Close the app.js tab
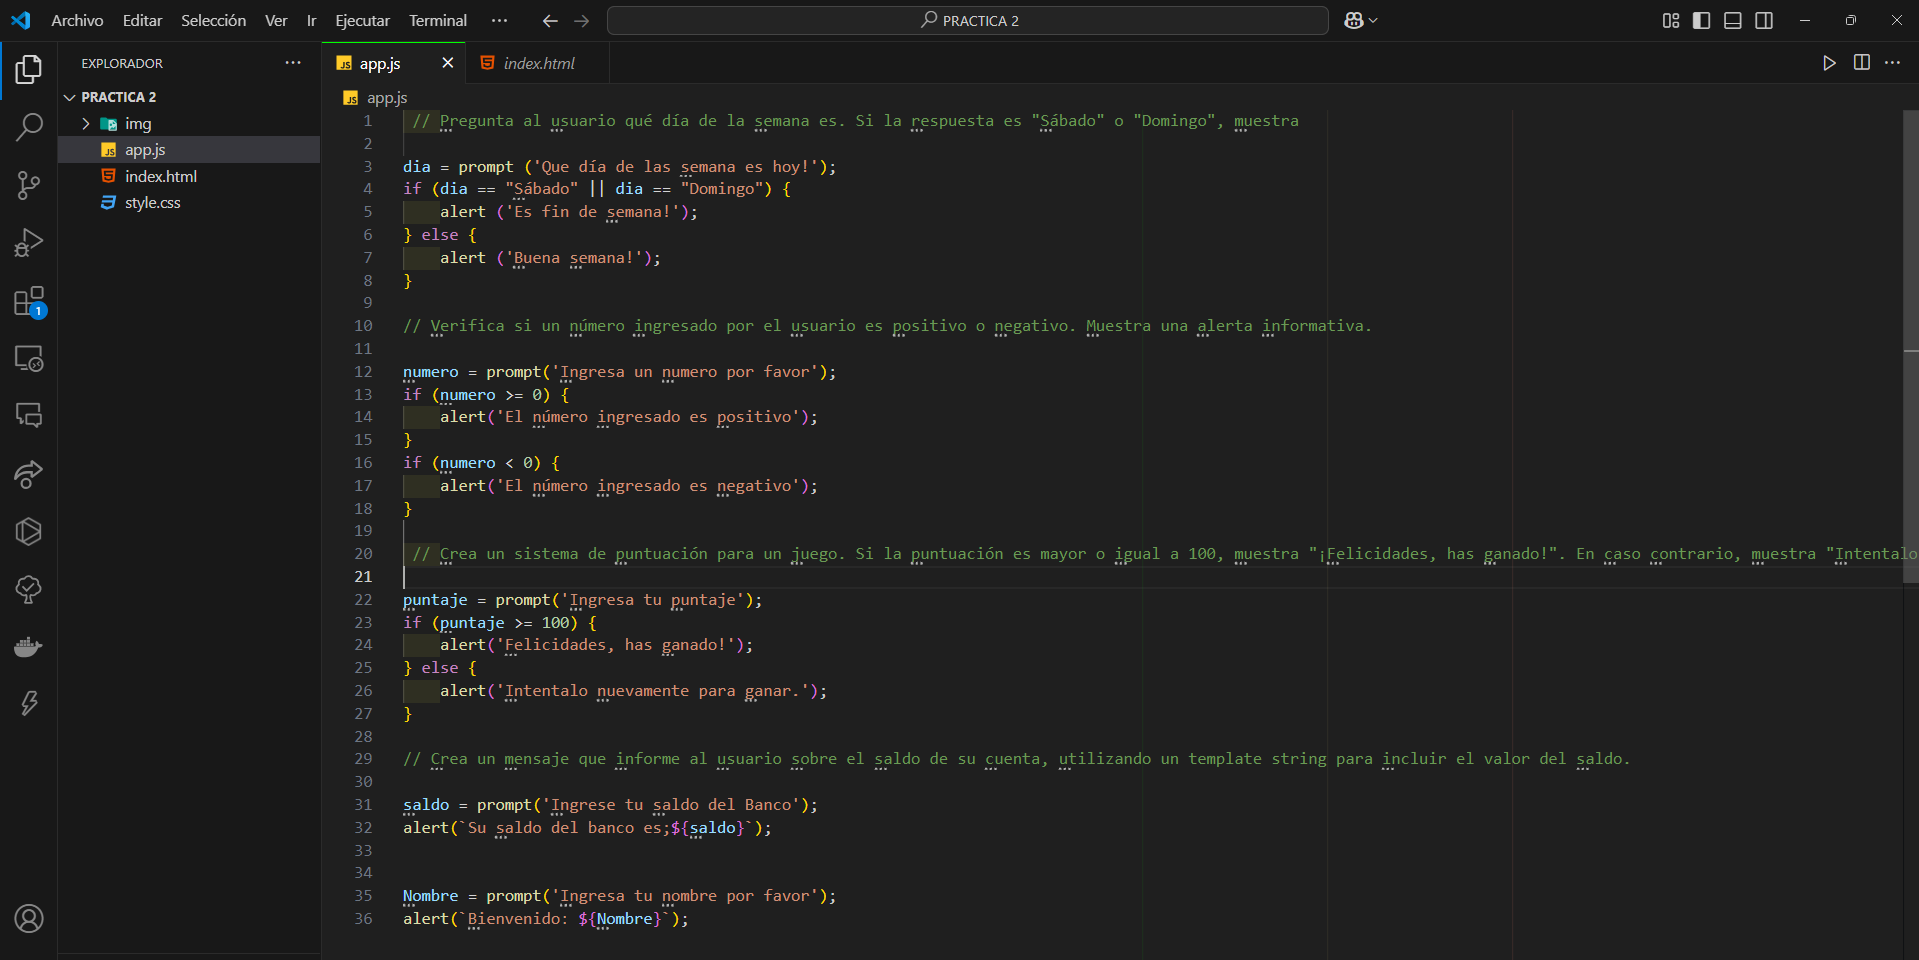1919x960 pixels. (448, 63)
